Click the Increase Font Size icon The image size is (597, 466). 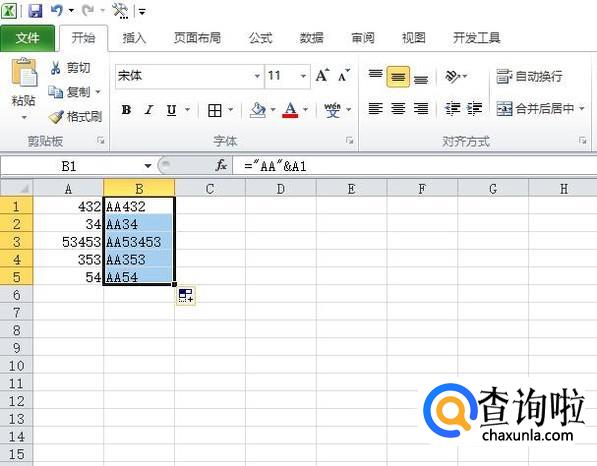[322, 75]
